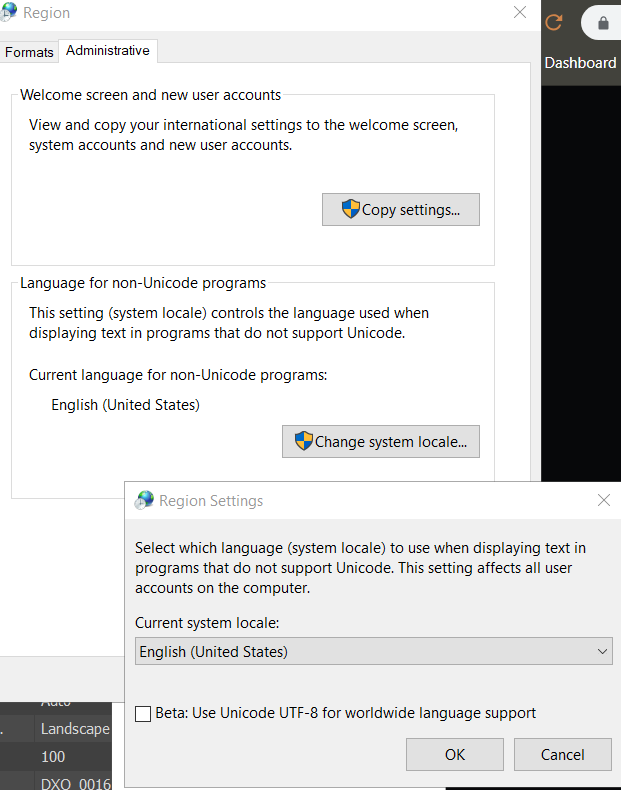Expand the locale list using the chevron arrow
This screenshot has height=790, width=621.
602,652
